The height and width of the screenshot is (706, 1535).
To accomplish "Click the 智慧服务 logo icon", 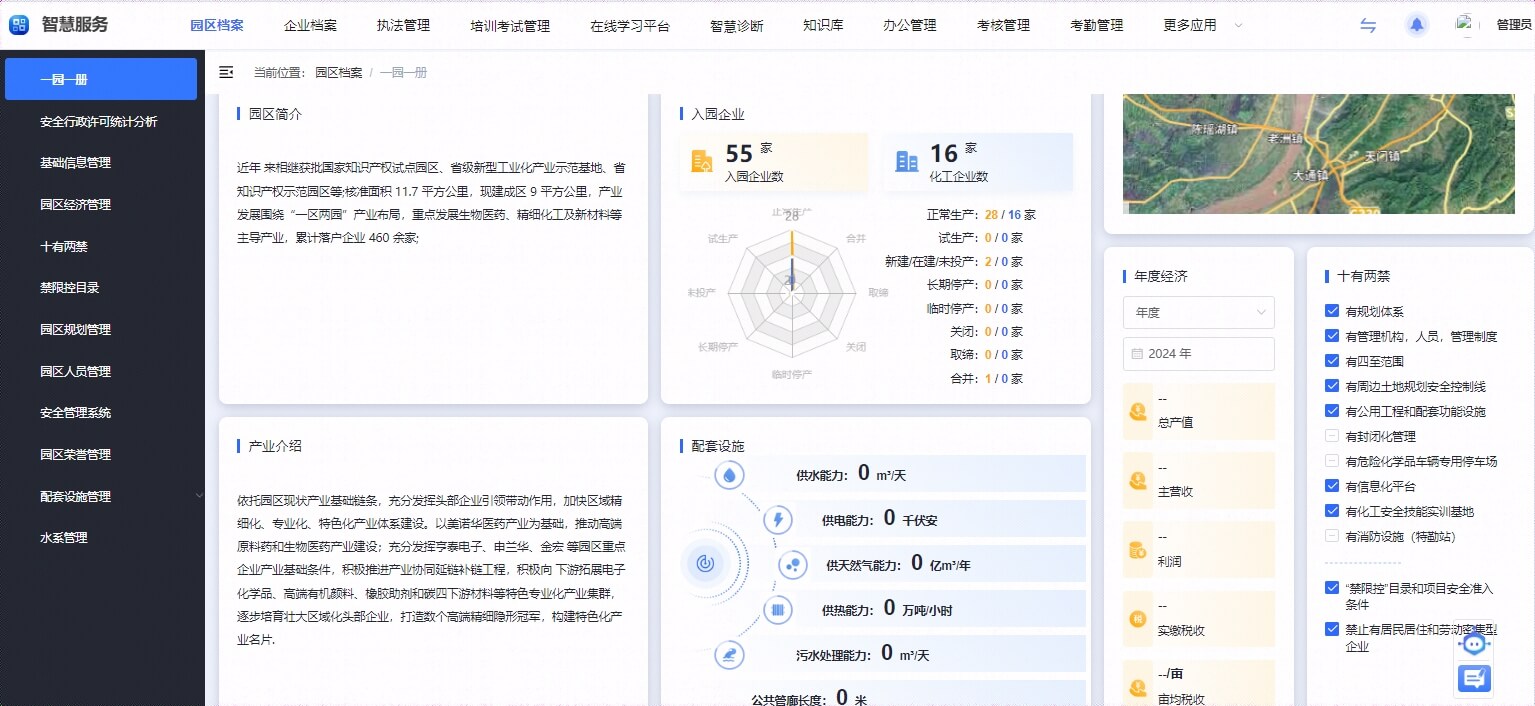I will (20, 25).
